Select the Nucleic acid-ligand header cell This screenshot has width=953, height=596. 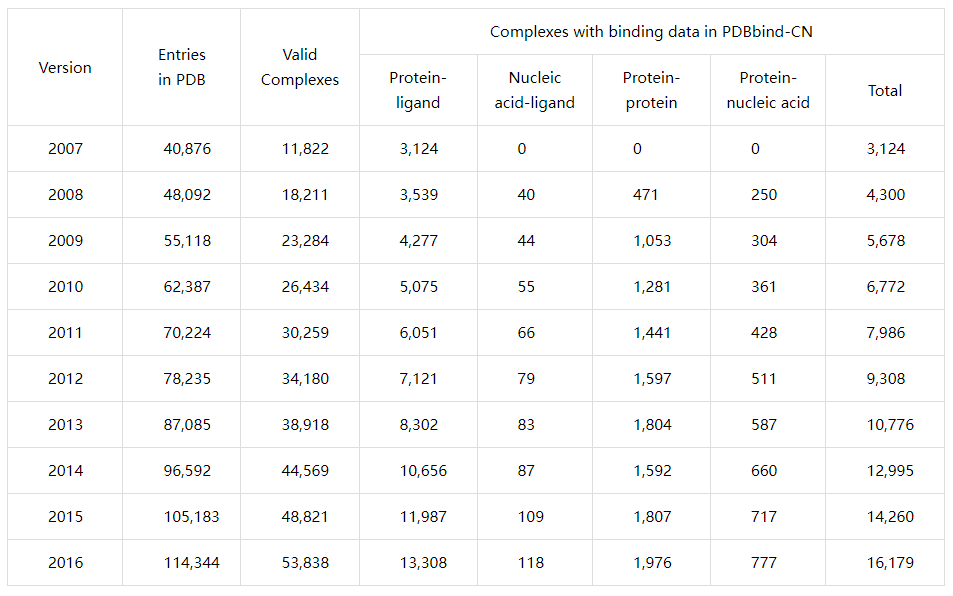(x=535, y=90)
